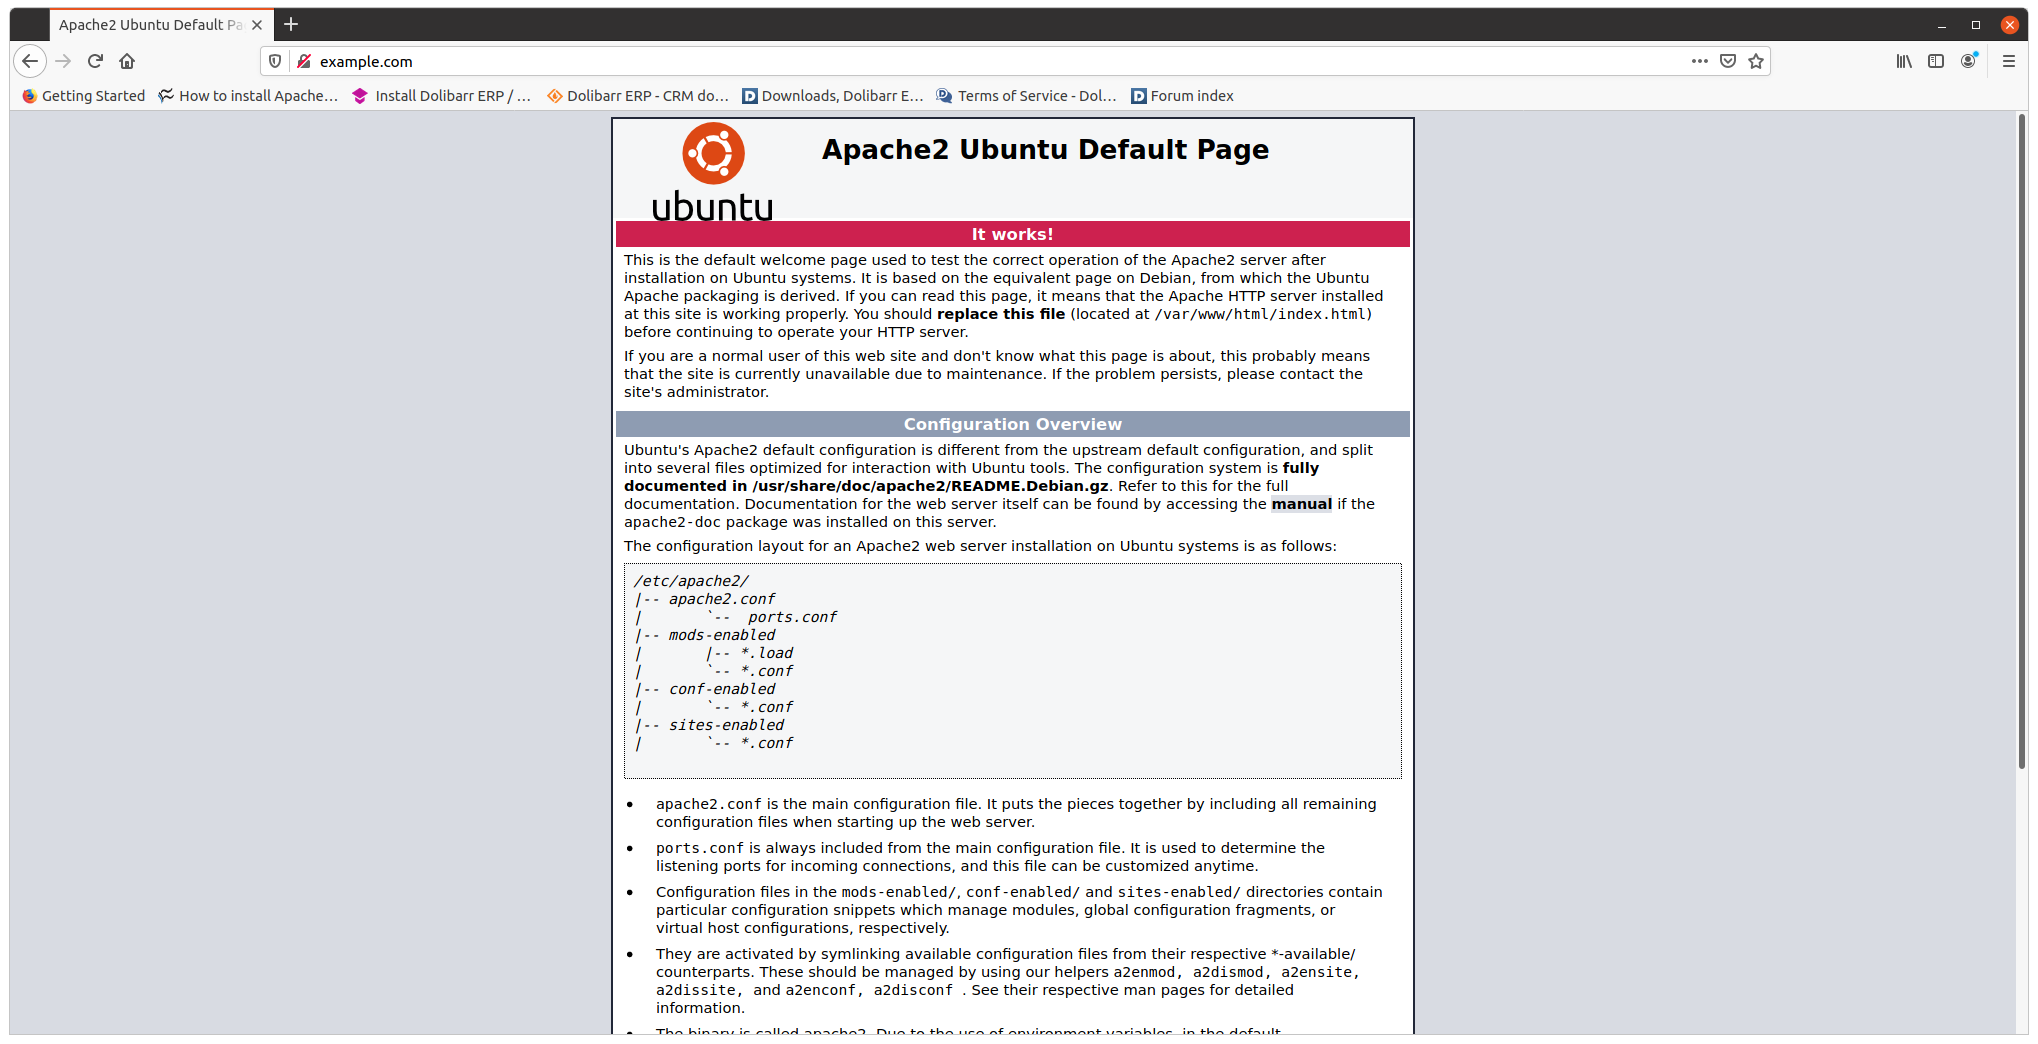
Task: Click the *.load entry in the tree
Action: (767, 653)
